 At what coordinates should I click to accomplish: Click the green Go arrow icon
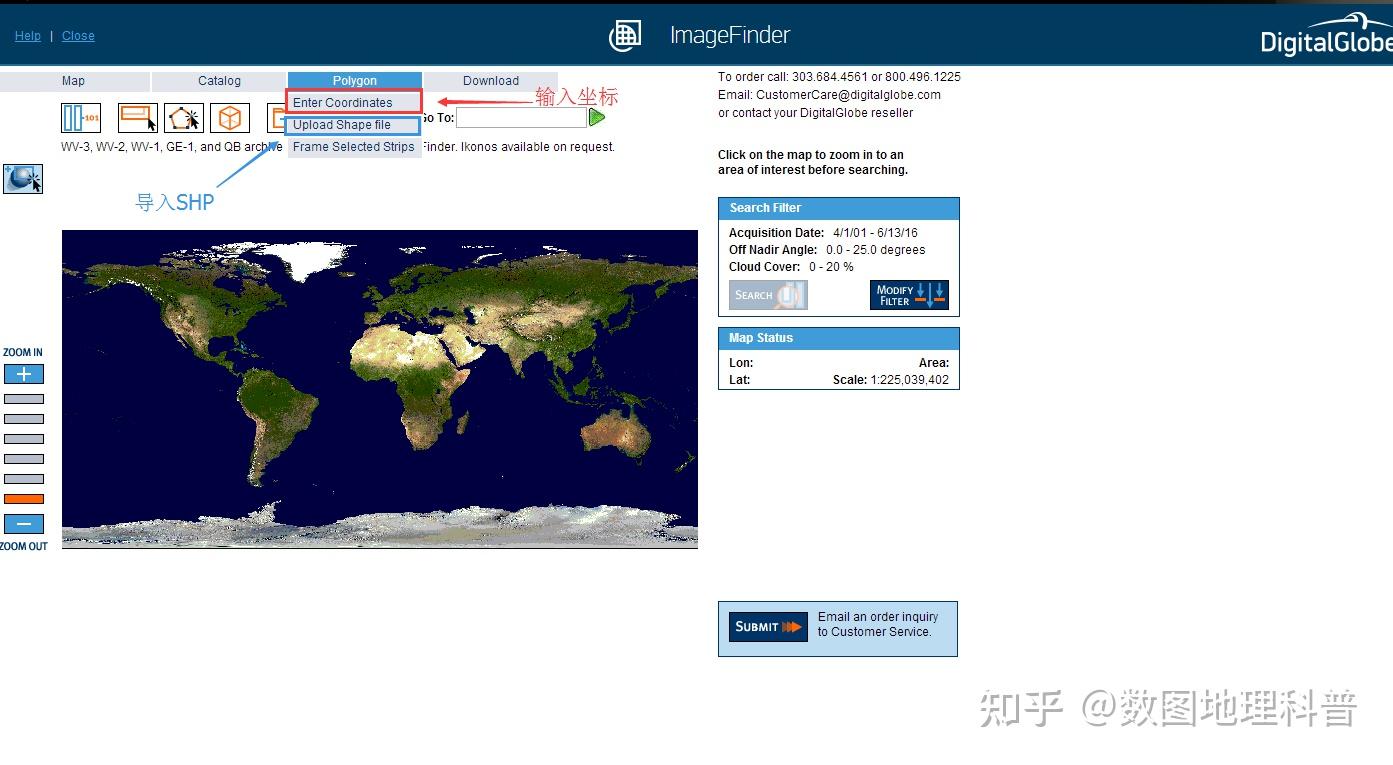[x=598, y=117]
